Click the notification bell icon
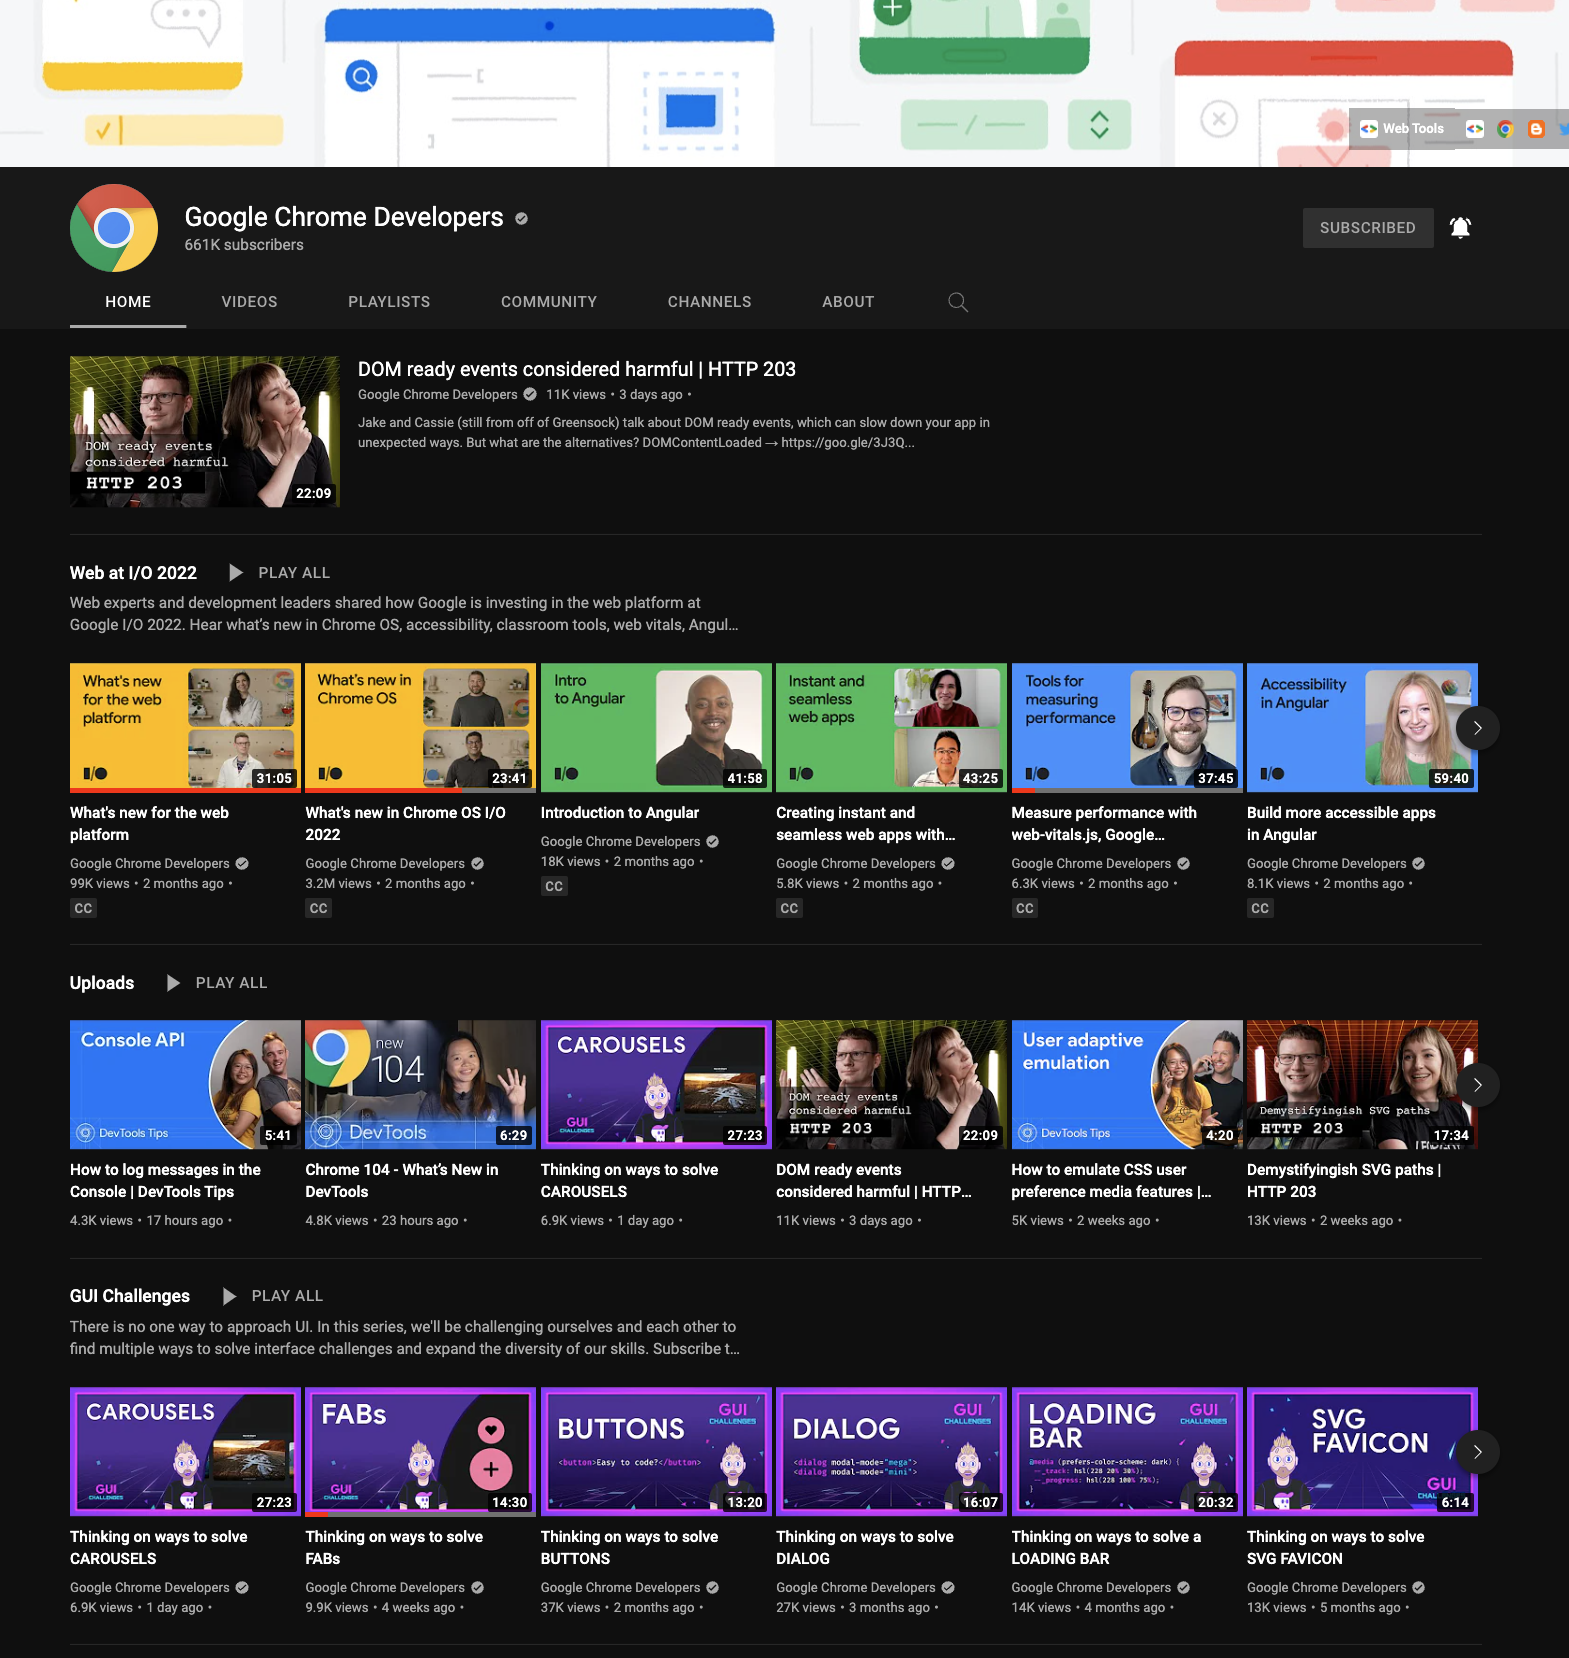 pyautogui.click(x=1460, y=228)
